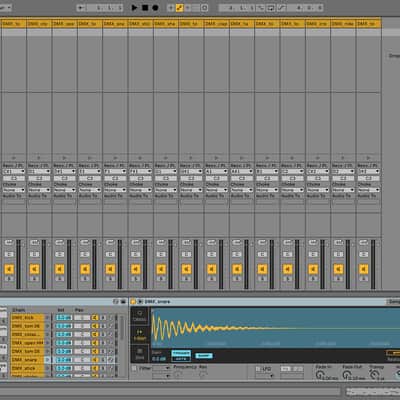Toggle the yellow Automation Arm button
400x400 pixels.
coord(180,8)
